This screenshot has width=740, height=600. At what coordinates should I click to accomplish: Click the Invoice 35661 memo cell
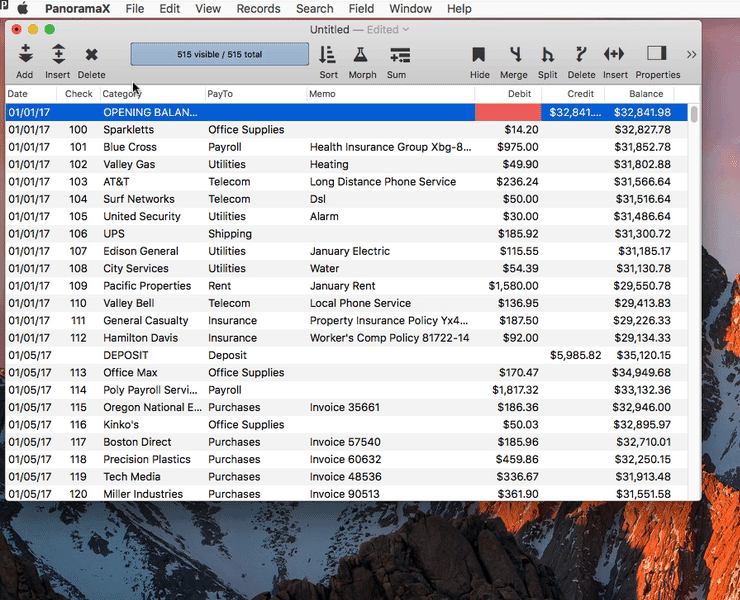point(391,407)
